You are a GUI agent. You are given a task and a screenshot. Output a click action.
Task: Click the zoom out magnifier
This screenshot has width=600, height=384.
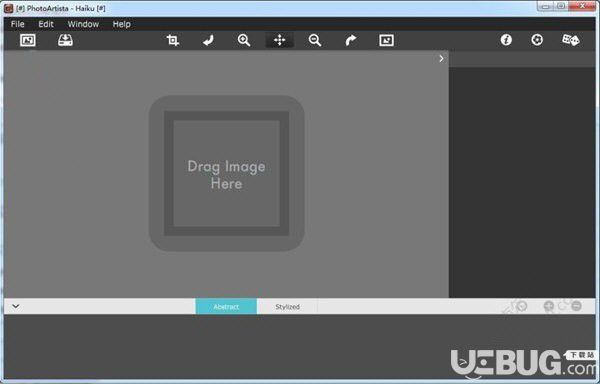[x=315, y=40]
